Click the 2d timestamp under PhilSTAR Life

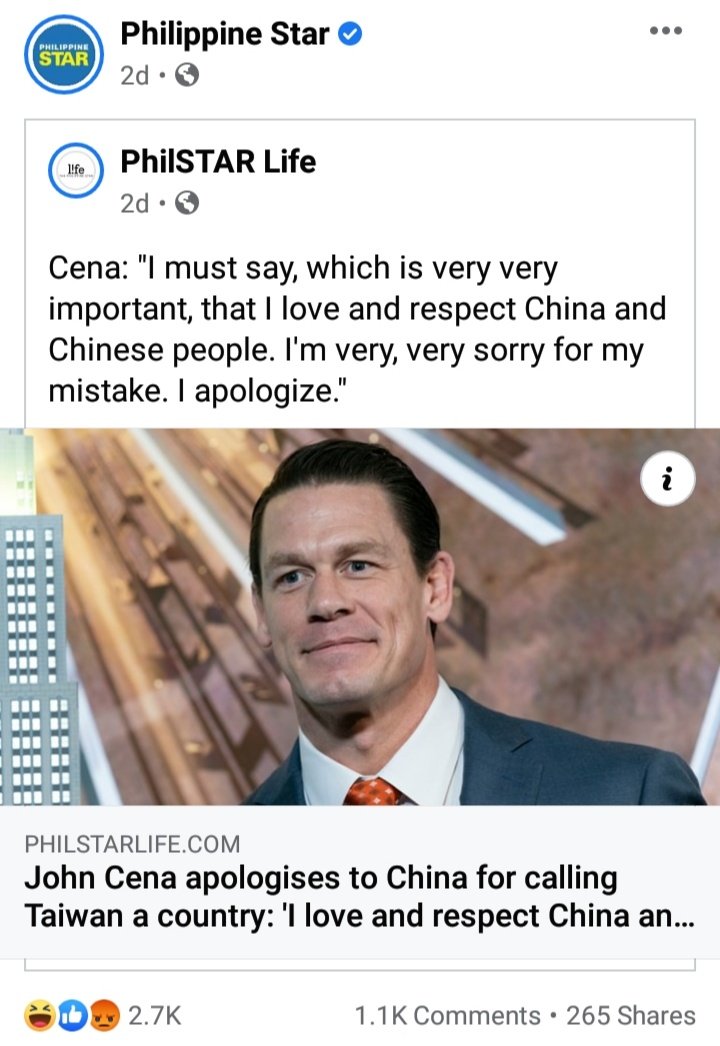click(x=135, y=203)
